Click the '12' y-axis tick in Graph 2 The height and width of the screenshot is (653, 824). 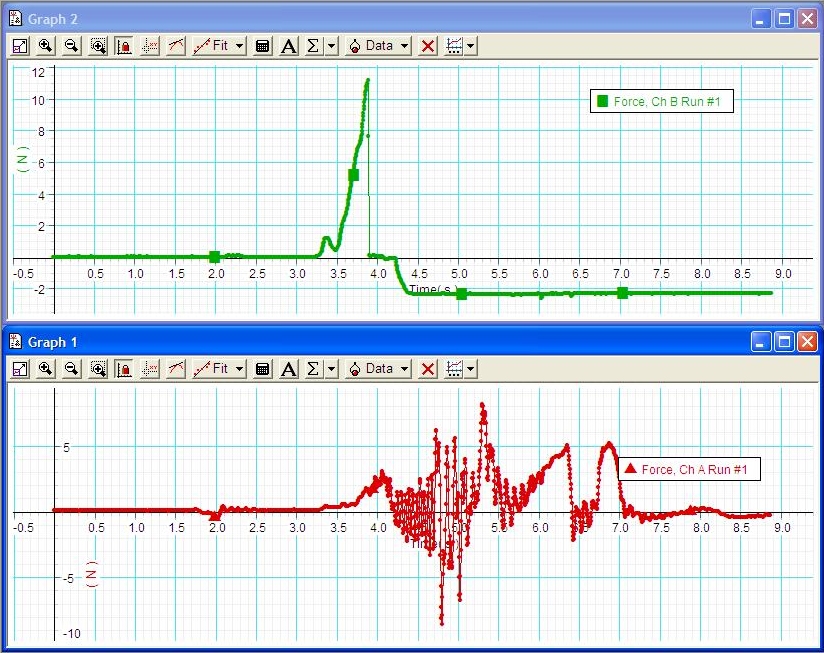coord(38,72)
